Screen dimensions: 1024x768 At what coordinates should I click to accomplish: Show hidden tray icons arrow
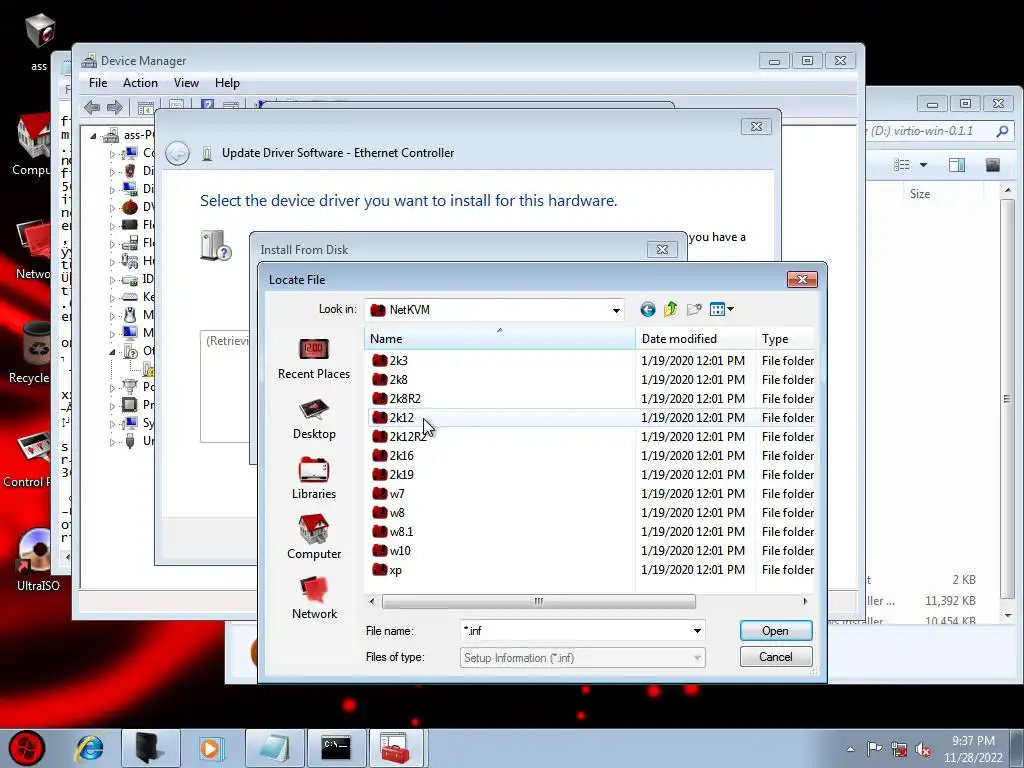pyautogui.click(x=850, y=749)
